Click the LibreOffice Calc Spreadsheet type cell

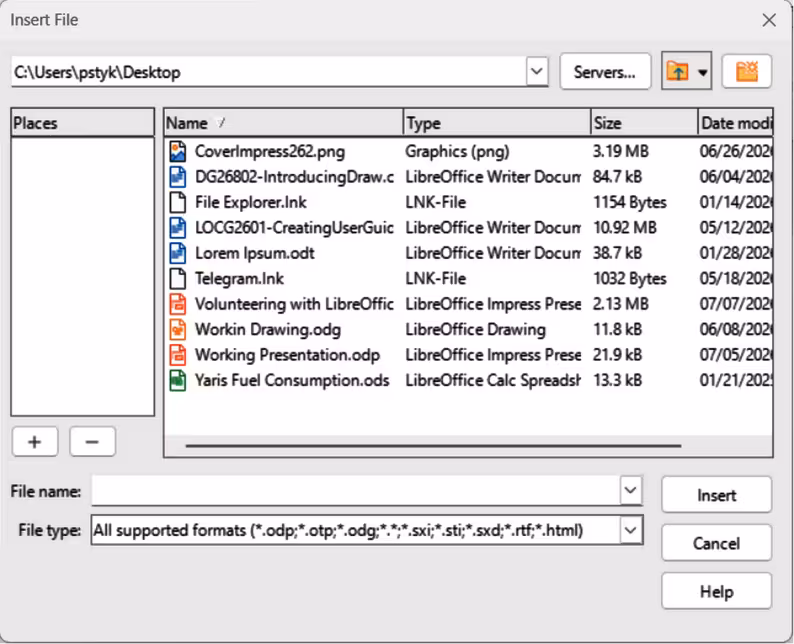tap(493, 380)
